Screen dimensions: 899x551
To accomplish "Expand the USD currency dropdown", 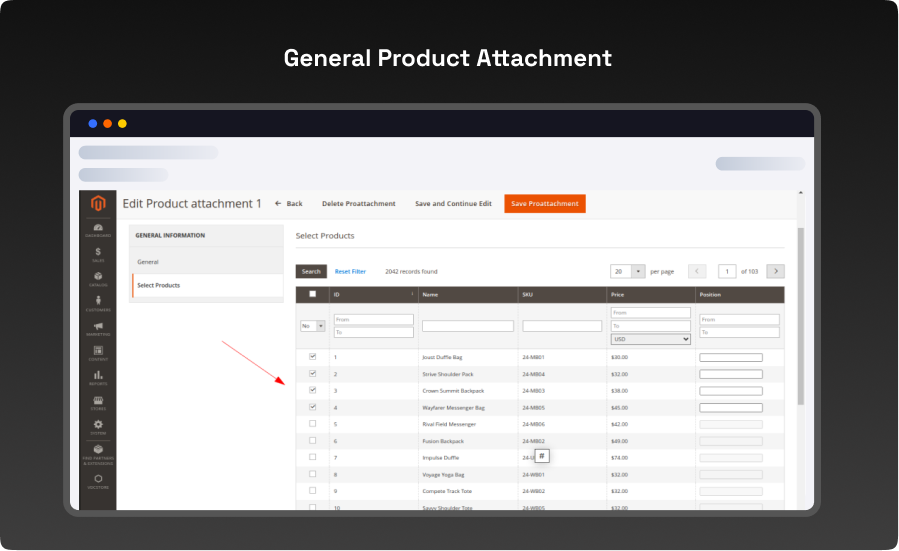I will coord(651,339).
